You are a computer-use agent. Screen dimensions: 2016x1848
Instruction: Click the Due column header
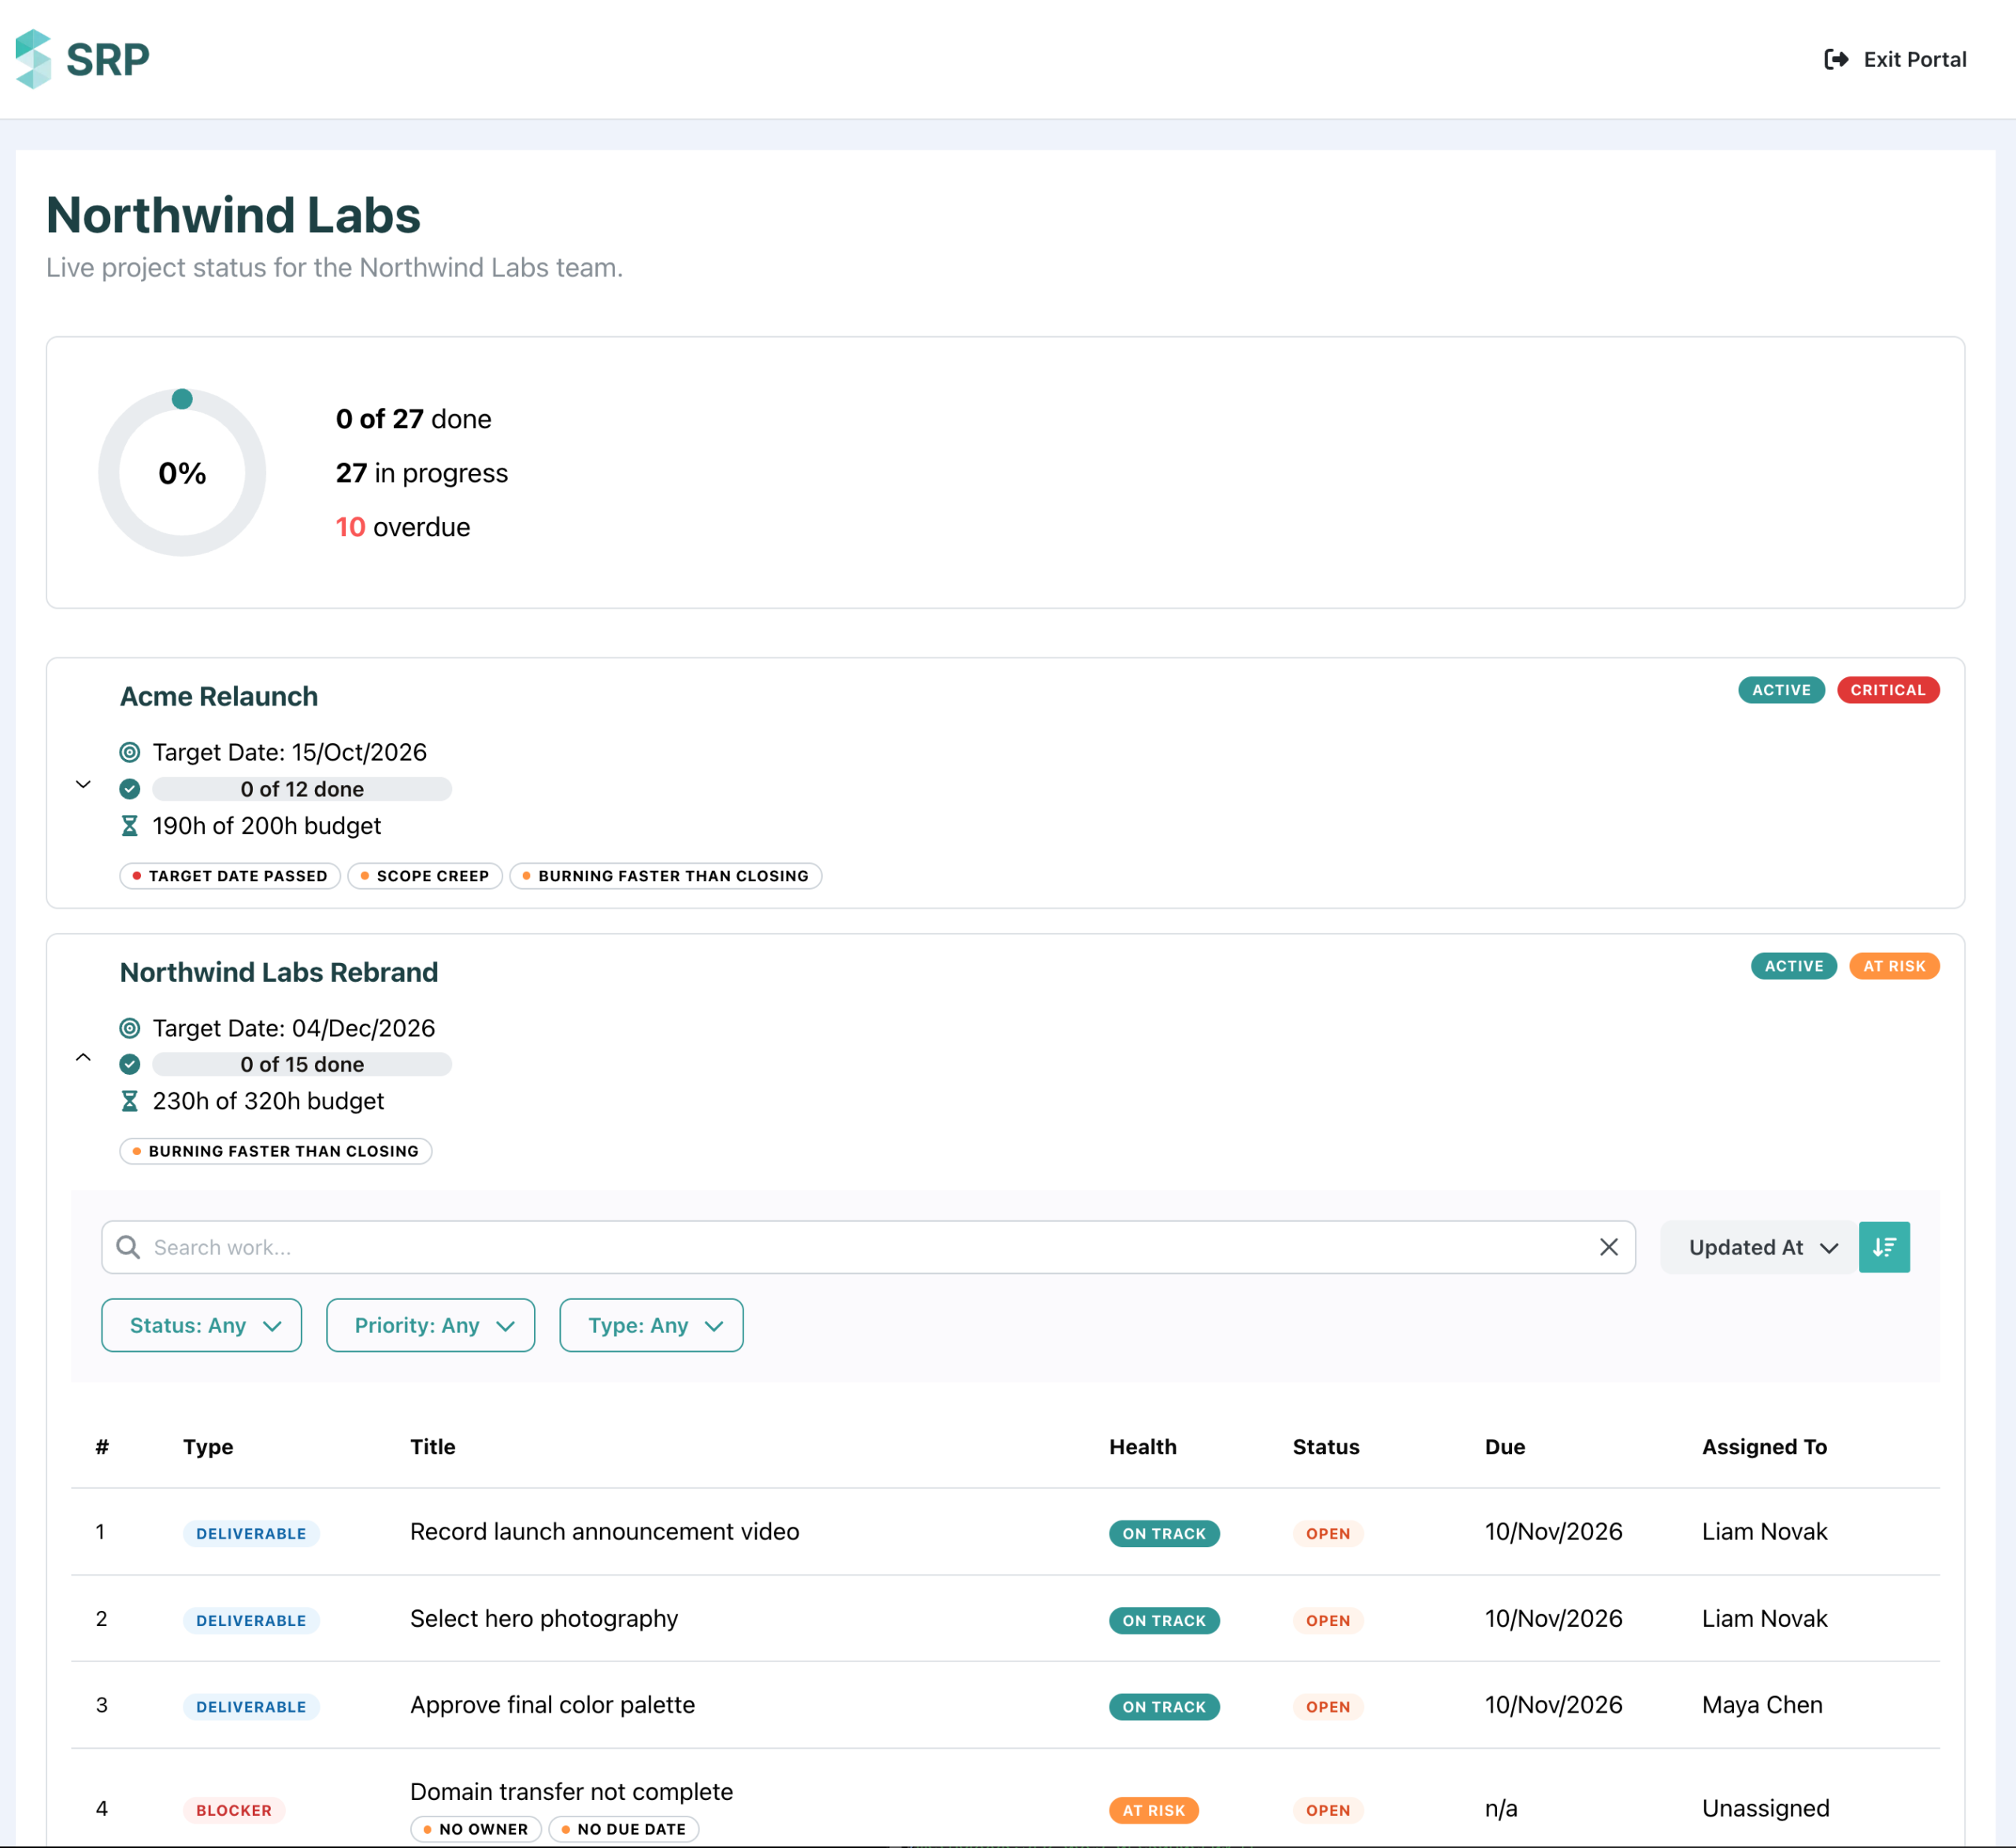pyautogui.click(x=1504, y=1446)
